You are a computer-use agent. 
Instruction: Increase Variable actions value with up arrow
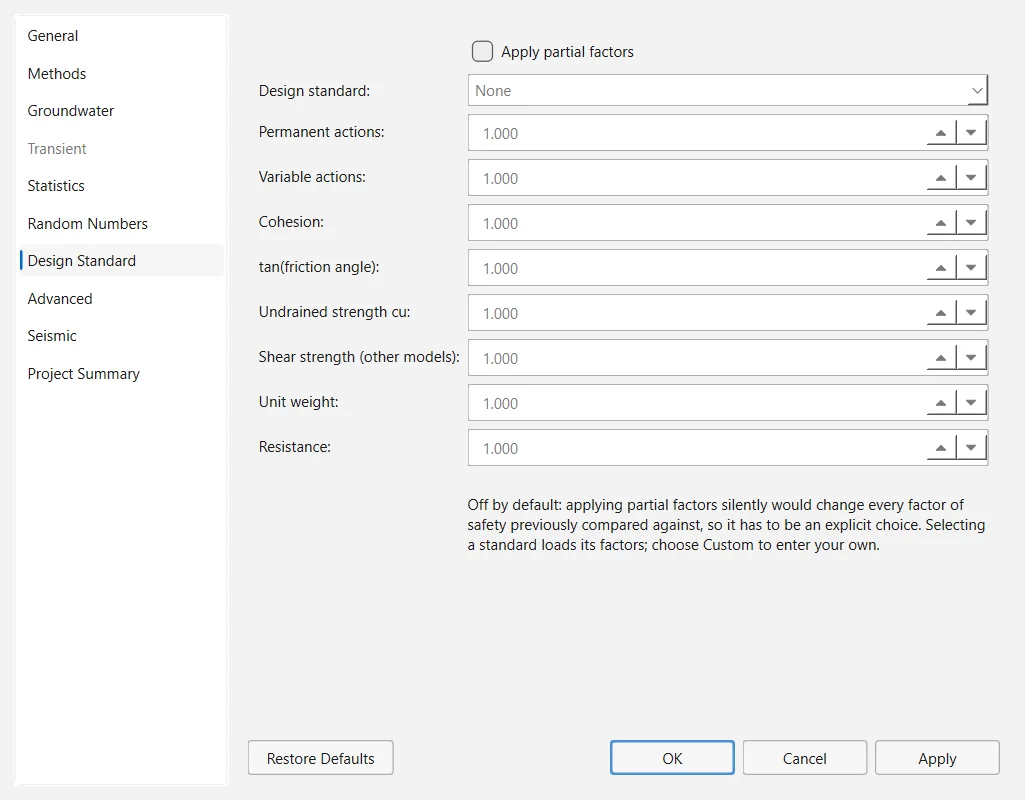941,178
